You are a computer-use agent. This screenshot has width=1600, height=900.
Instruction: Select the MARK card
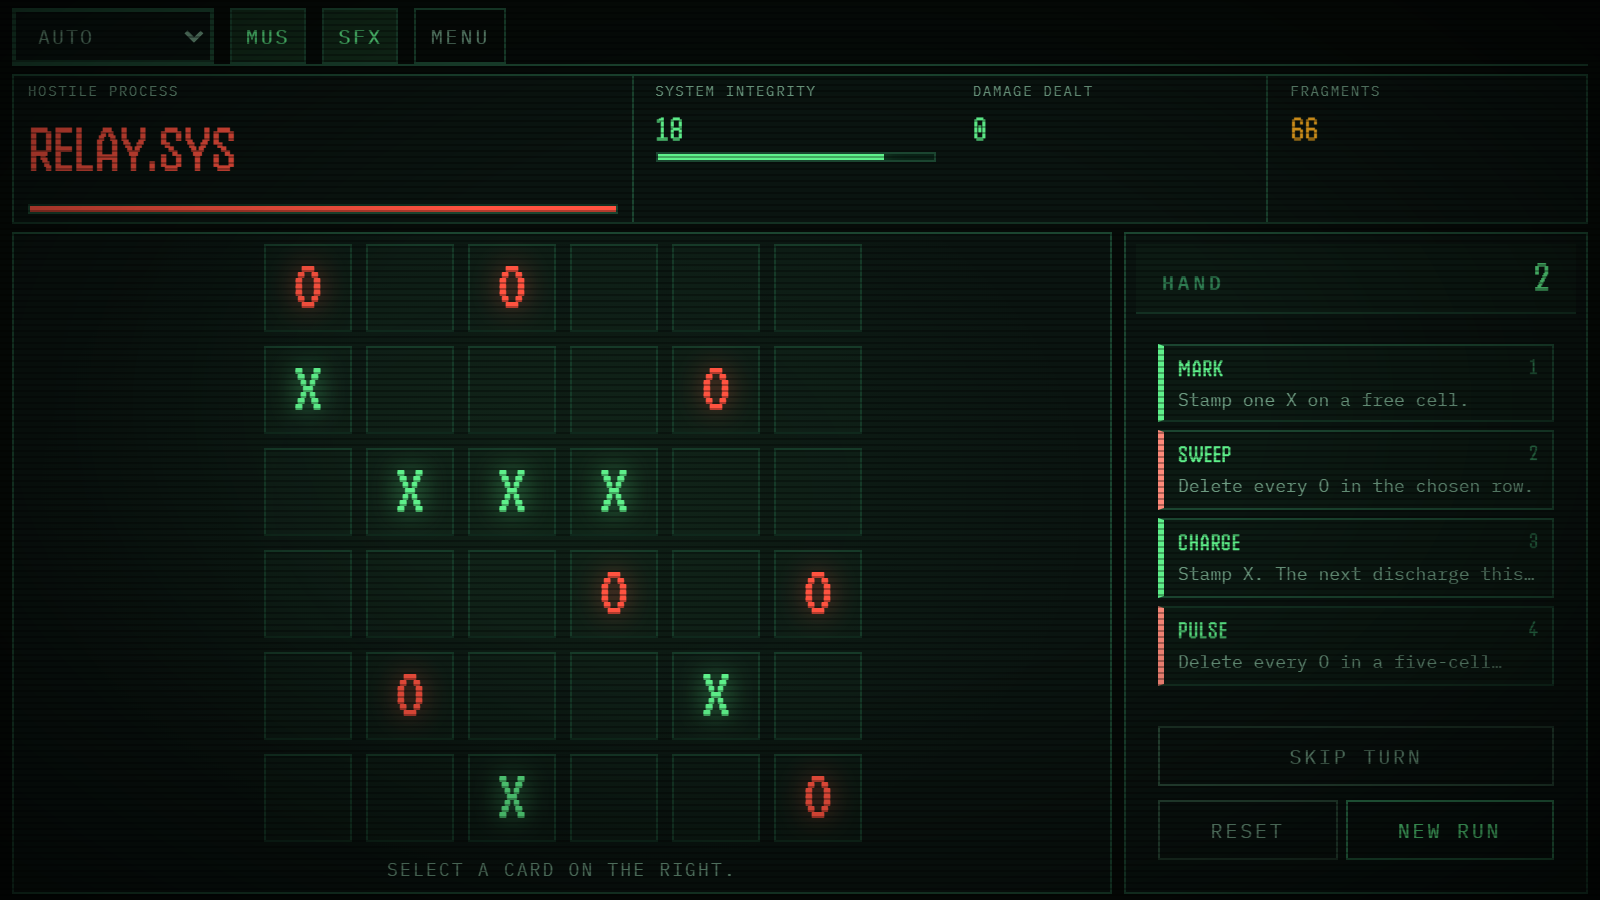click(x=1355, y=383)
